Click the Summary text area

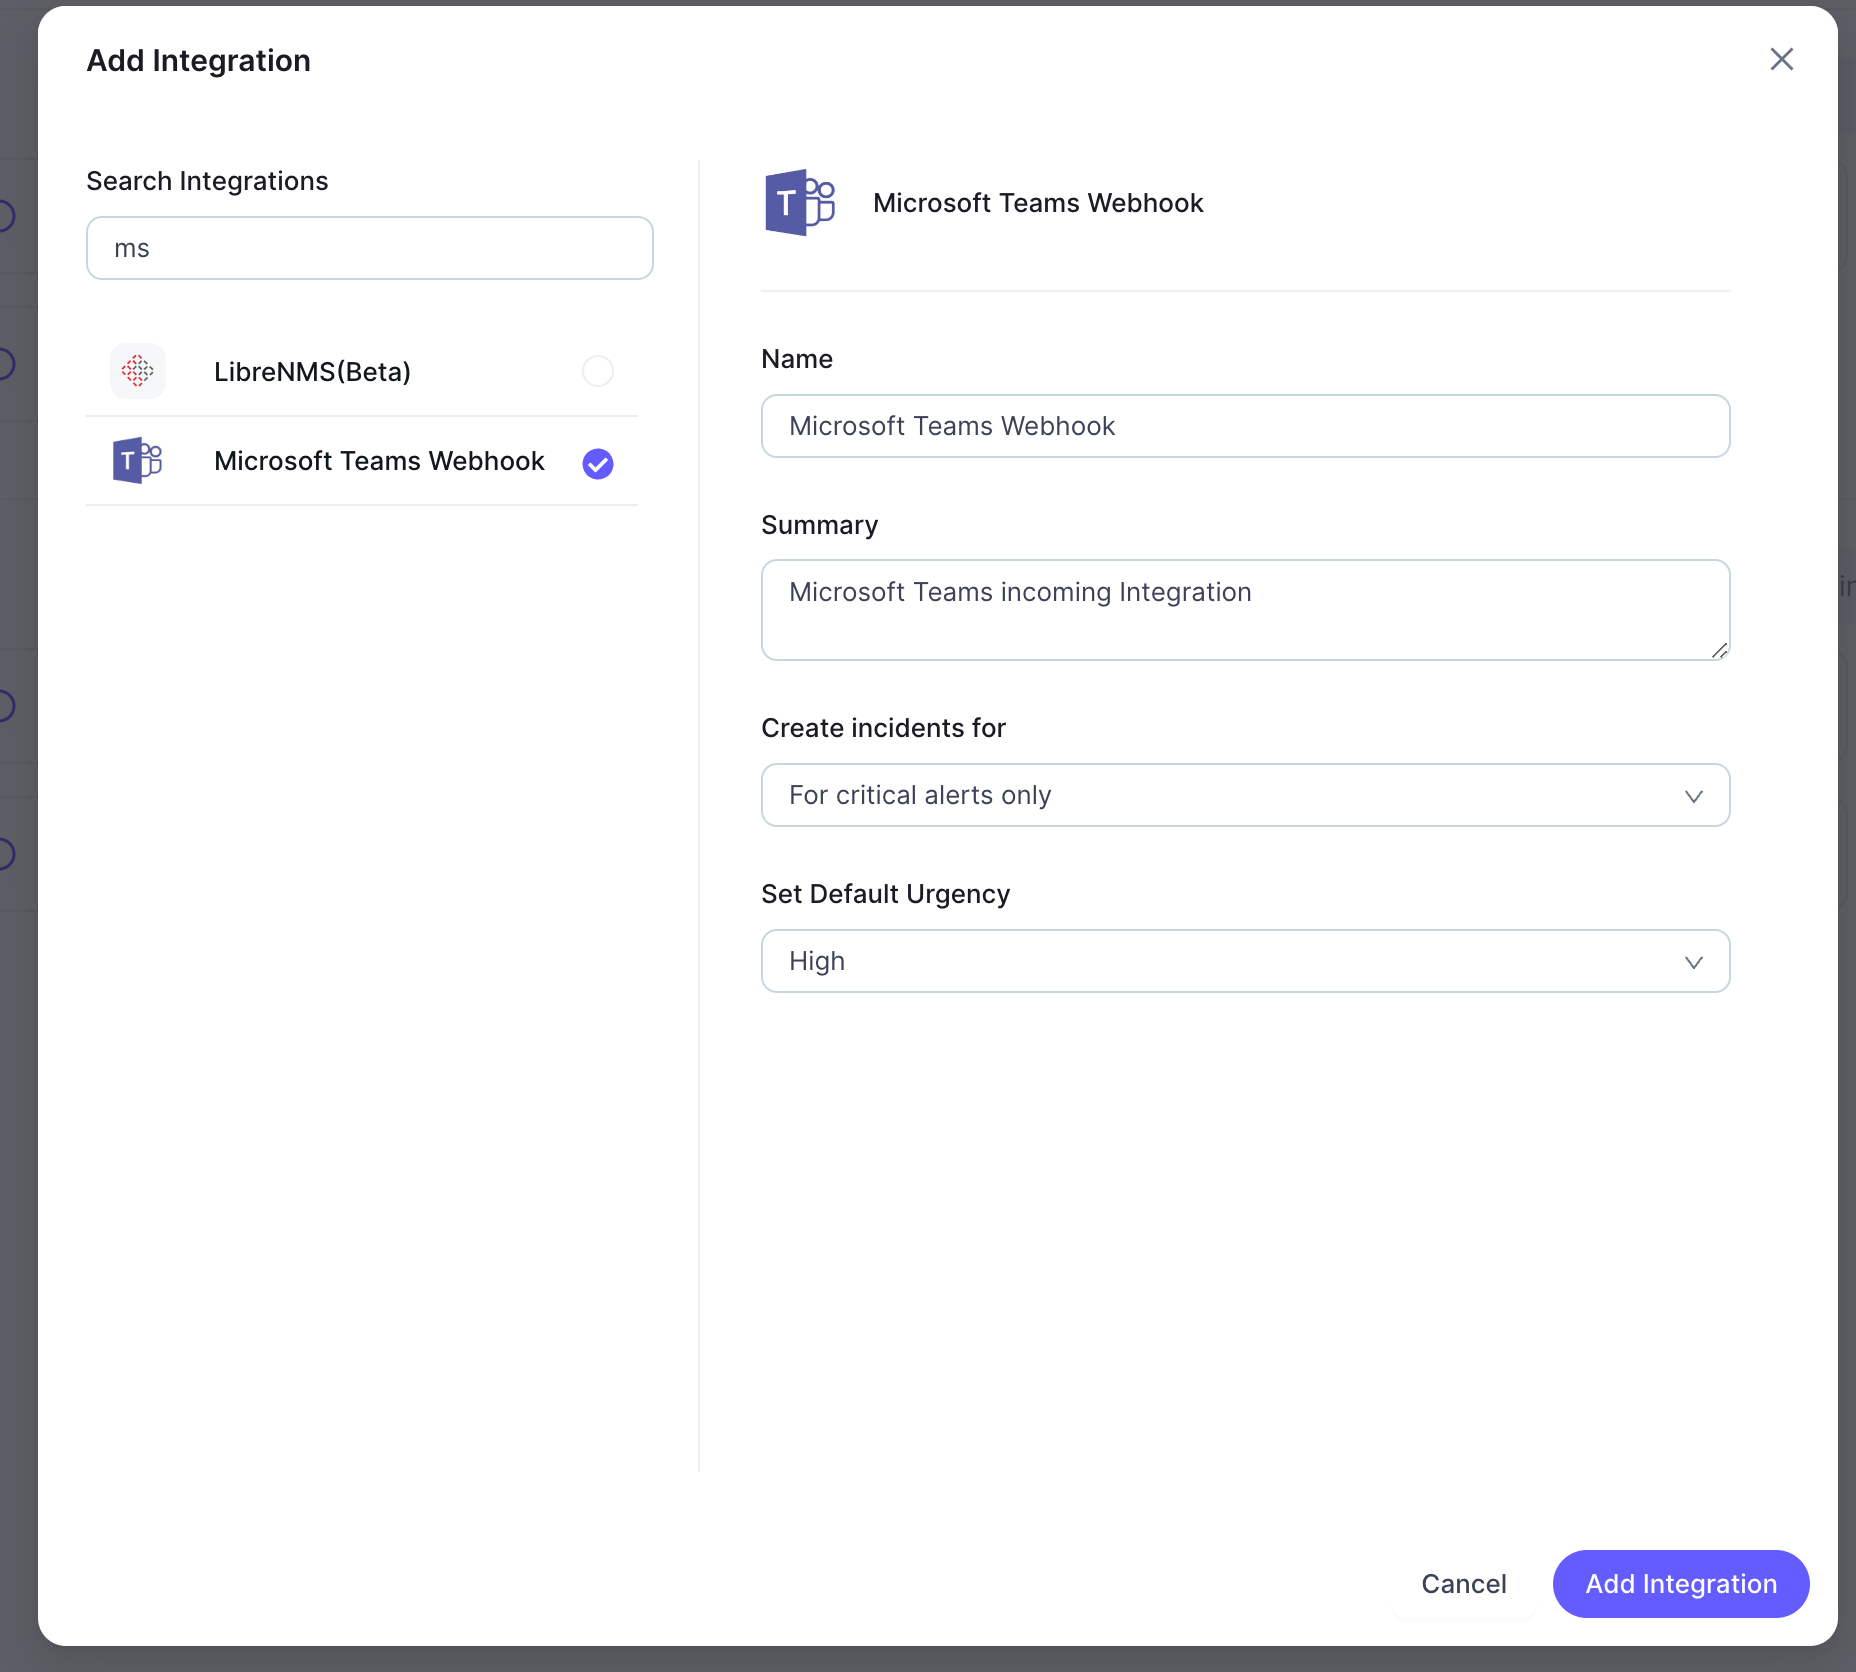click(1245, 610)
